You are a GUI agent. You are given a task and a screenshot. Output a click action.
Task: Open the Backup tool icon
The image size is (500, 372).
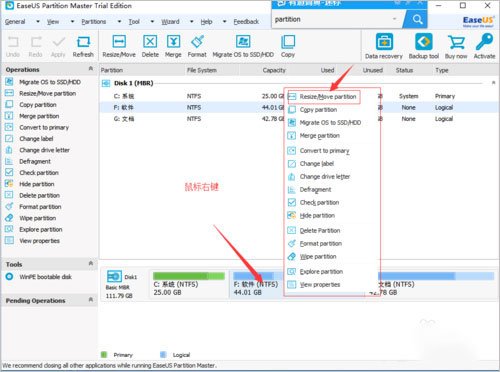(x=424, y=46)
